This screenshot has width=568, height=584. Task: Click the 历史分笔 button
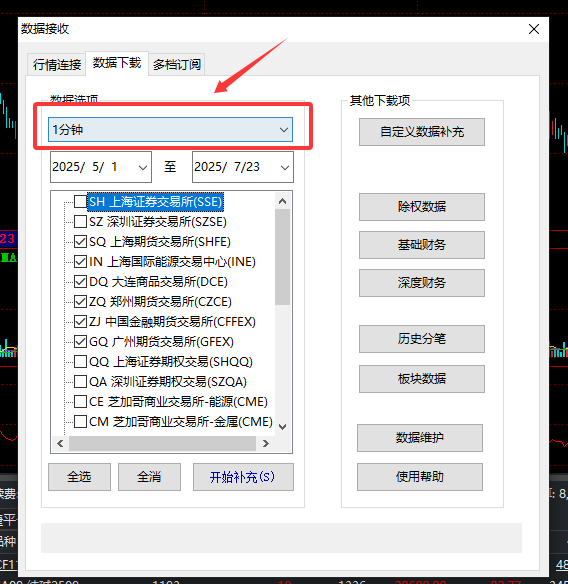pos(422,339)
